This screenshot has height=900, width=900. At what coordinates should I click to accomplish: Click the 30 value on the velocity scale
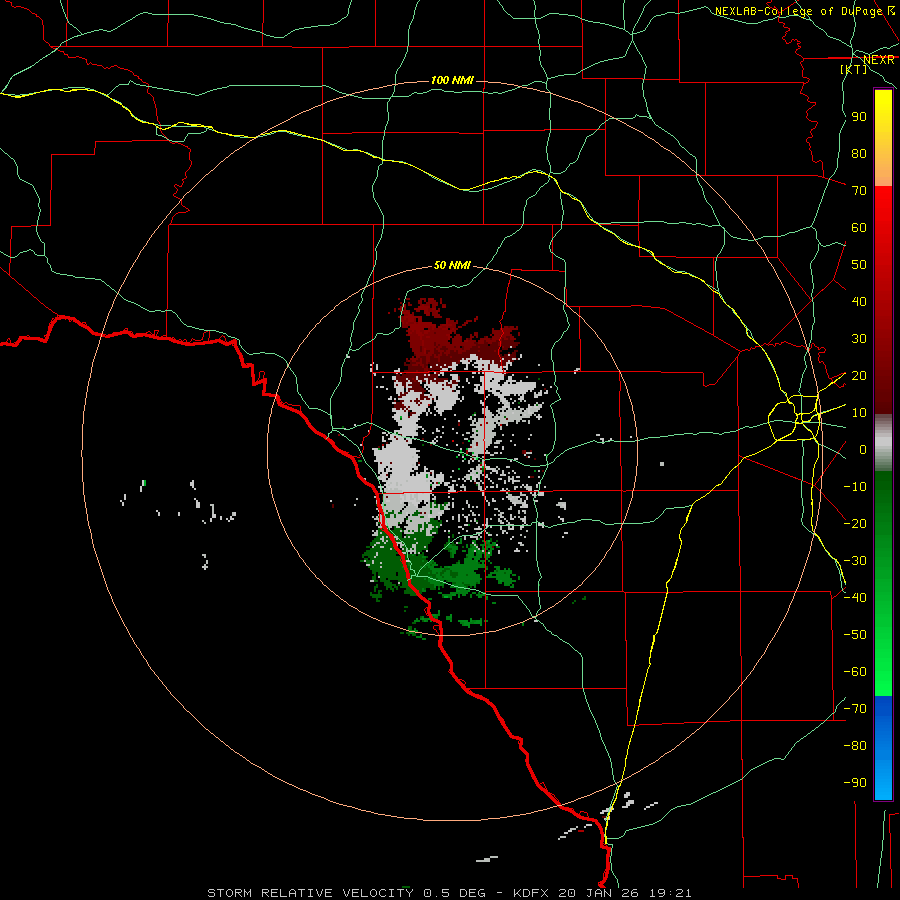859,339
